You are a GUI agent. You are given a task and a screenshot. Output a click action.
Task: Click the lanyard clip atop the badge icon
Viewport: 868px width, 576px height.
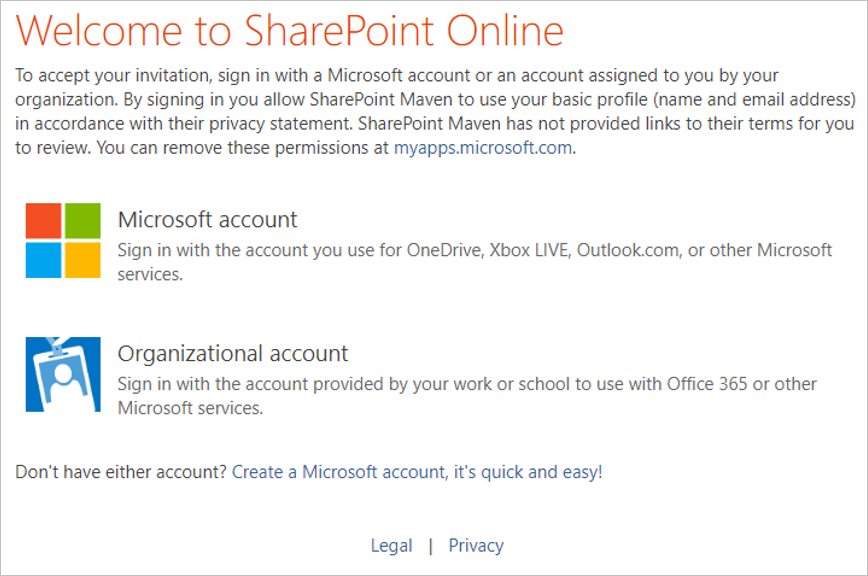(x=56, y=347)
